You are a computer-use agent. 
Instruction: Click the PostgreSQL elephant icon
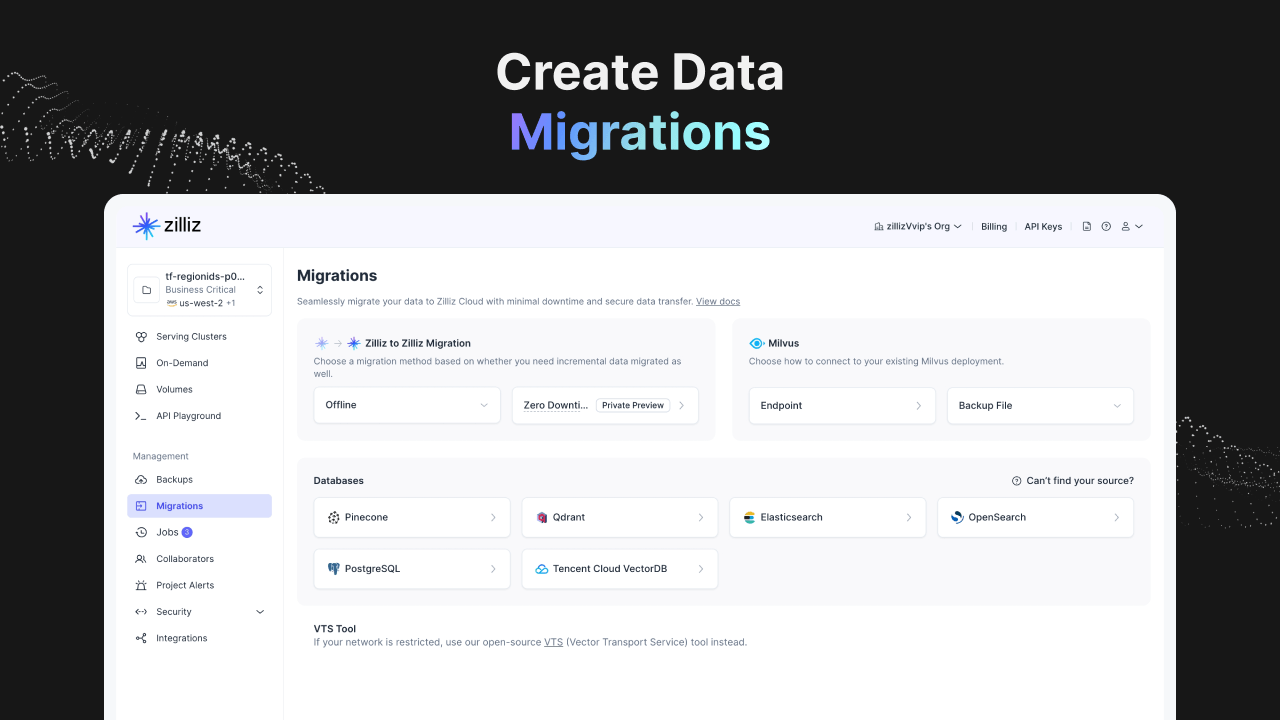pos(334,569)
